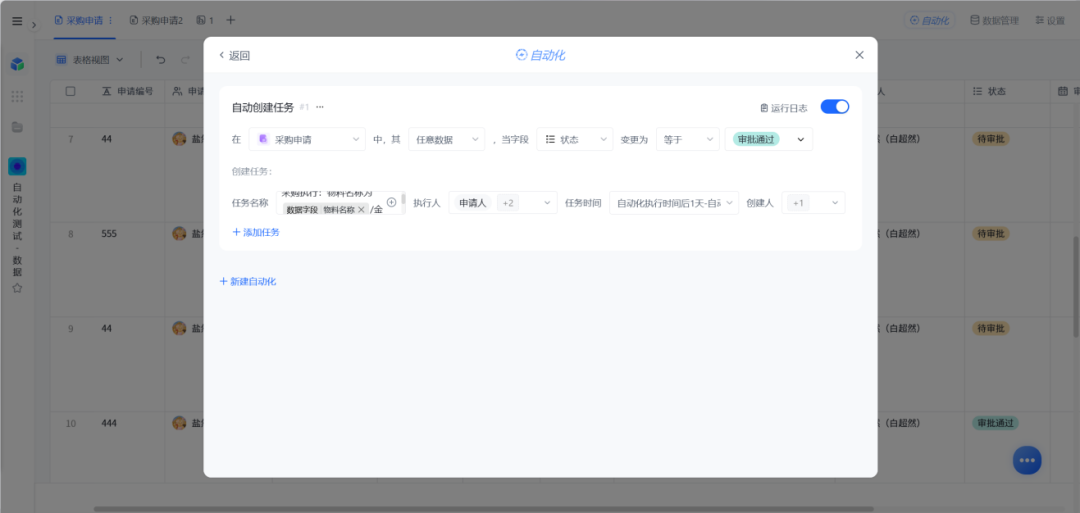
Task: Open 设置 in the top bar
Action: (1050, 21)
